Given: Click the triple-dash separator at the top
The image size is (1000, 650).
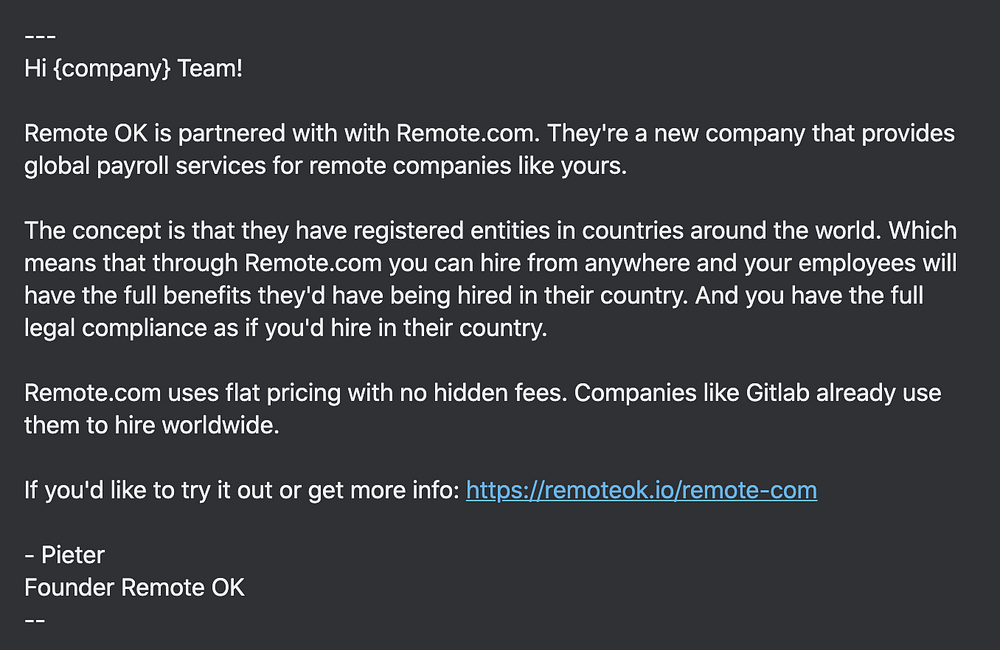Looking at the screenshot, I should point(39,39).
